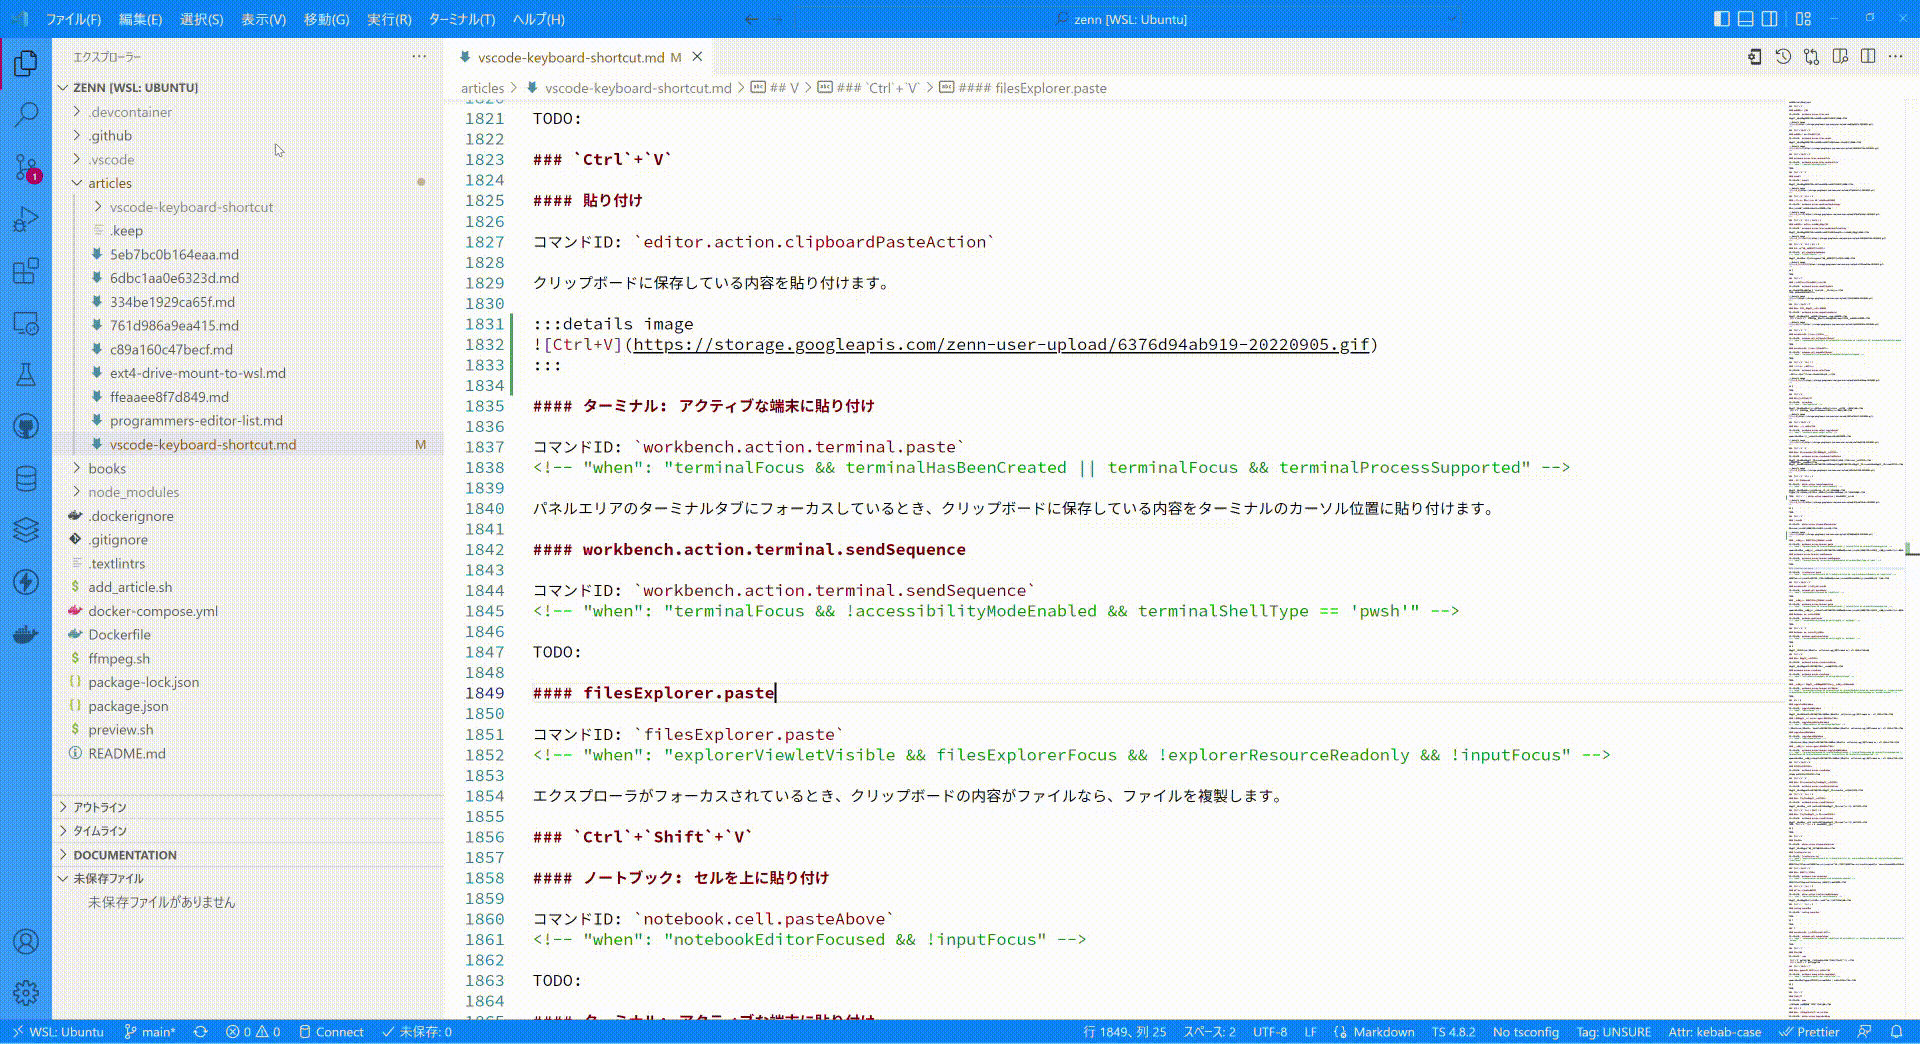The width and height of the screenshot is (1920, 1044).
Task: Open the Explorer view in activity bar
Action: tap(26, 64)
